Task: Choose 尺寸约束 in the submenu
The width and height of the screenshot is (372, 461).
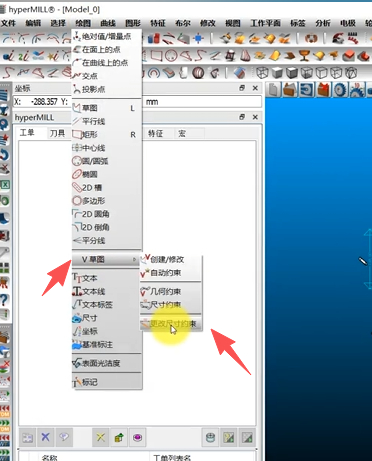Action: pyautogui.click(x=171, y=305)
